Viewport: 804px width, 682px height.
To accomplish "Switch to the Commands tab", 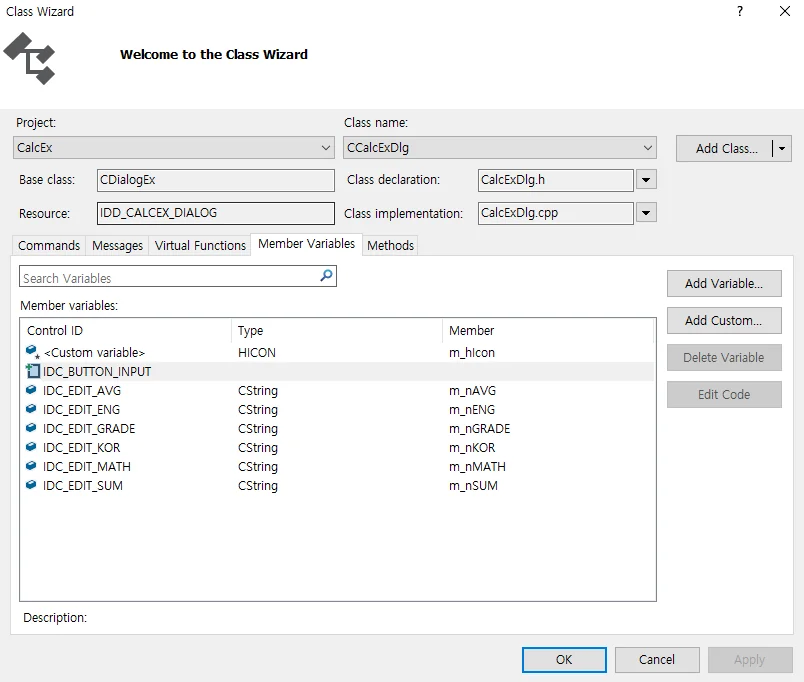I will coord(49,246).
